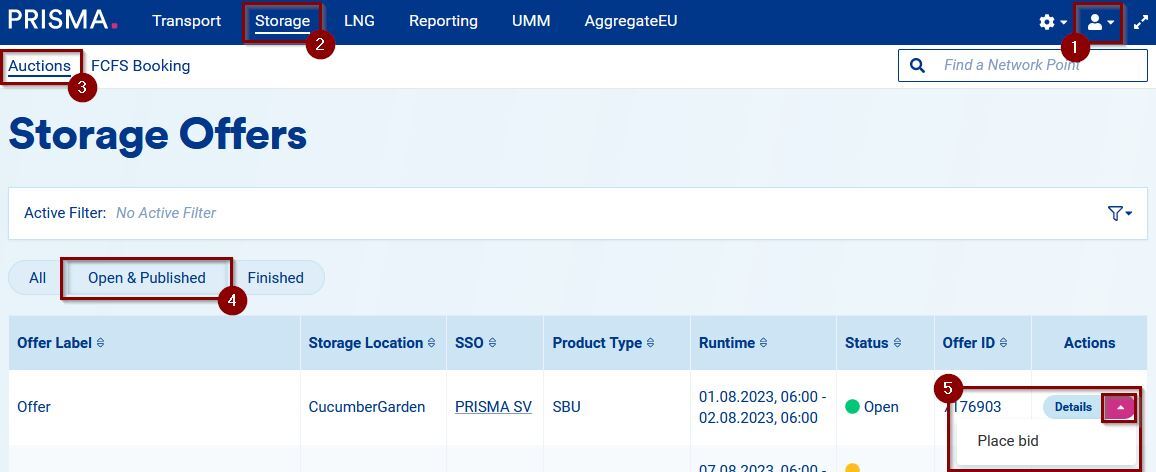Open the filter funnel dropdown
The image size is (1156, 472).
pyautogui.click(x=1119, y=213)
